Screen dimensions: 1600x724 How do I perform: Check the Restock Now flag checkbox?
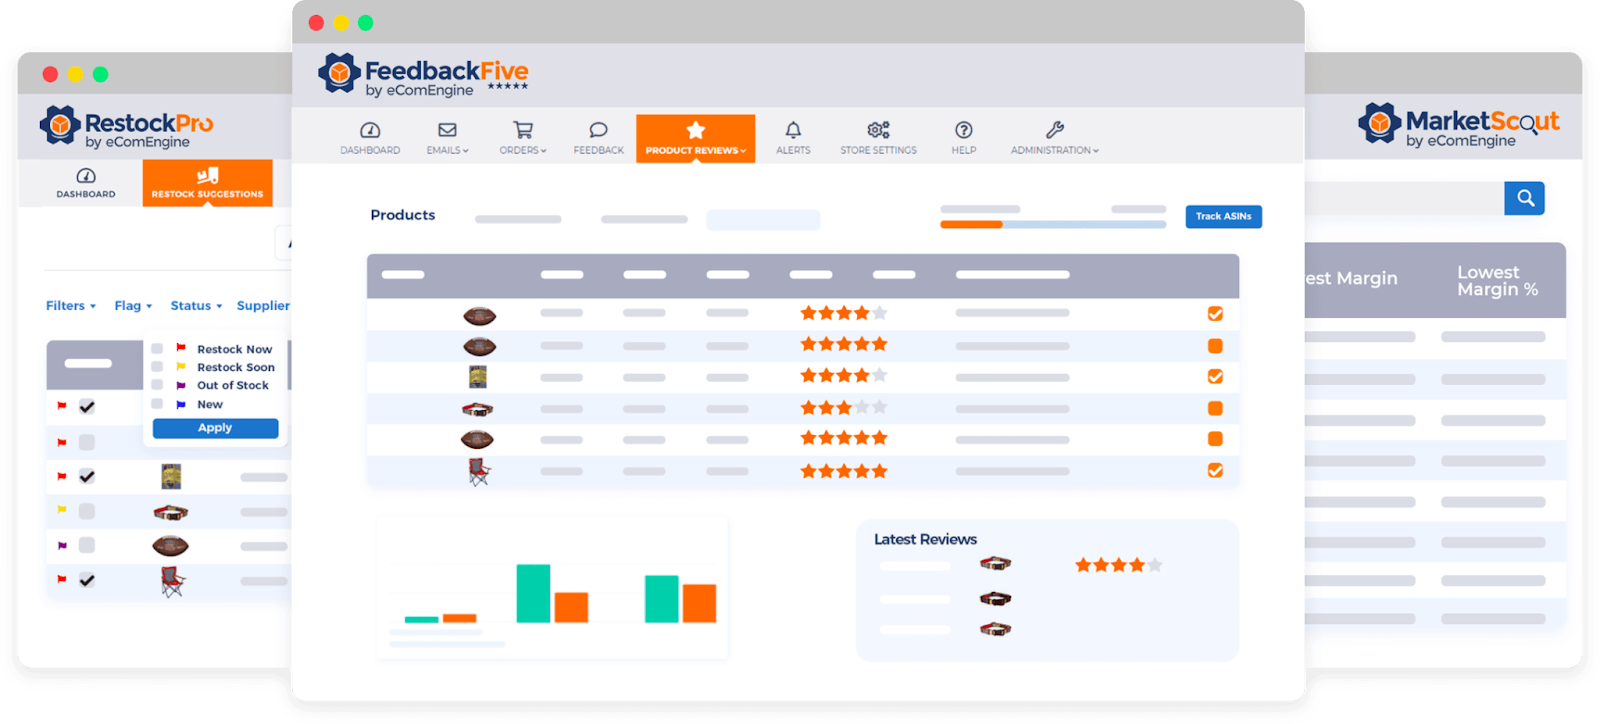157,349
